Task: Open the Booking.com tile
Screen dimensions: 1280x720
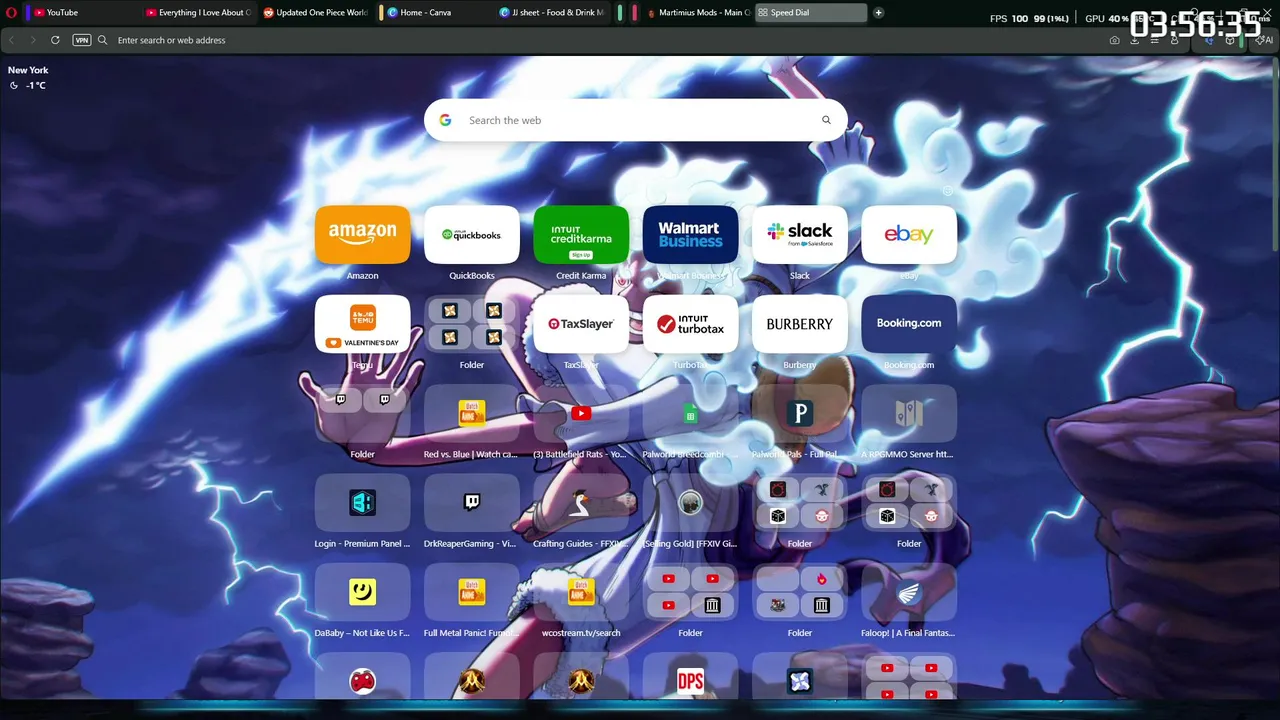Action: click(x=909, y=324)
